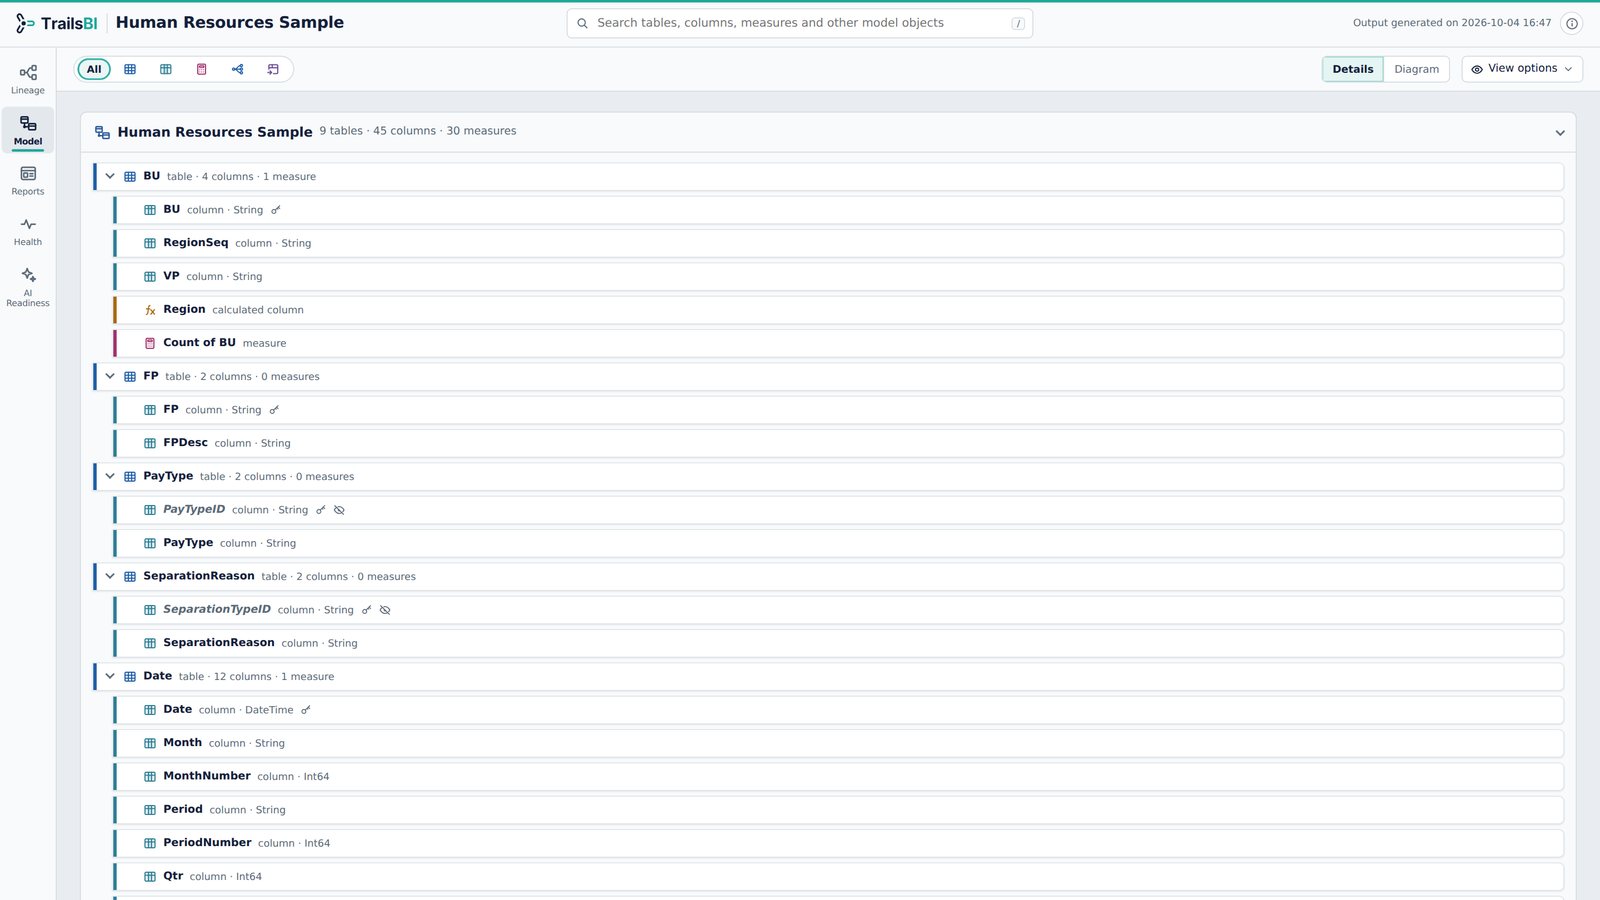Collapse the FP table
Viewport: 1600px width, 900px height.
(x=110, y=376)
